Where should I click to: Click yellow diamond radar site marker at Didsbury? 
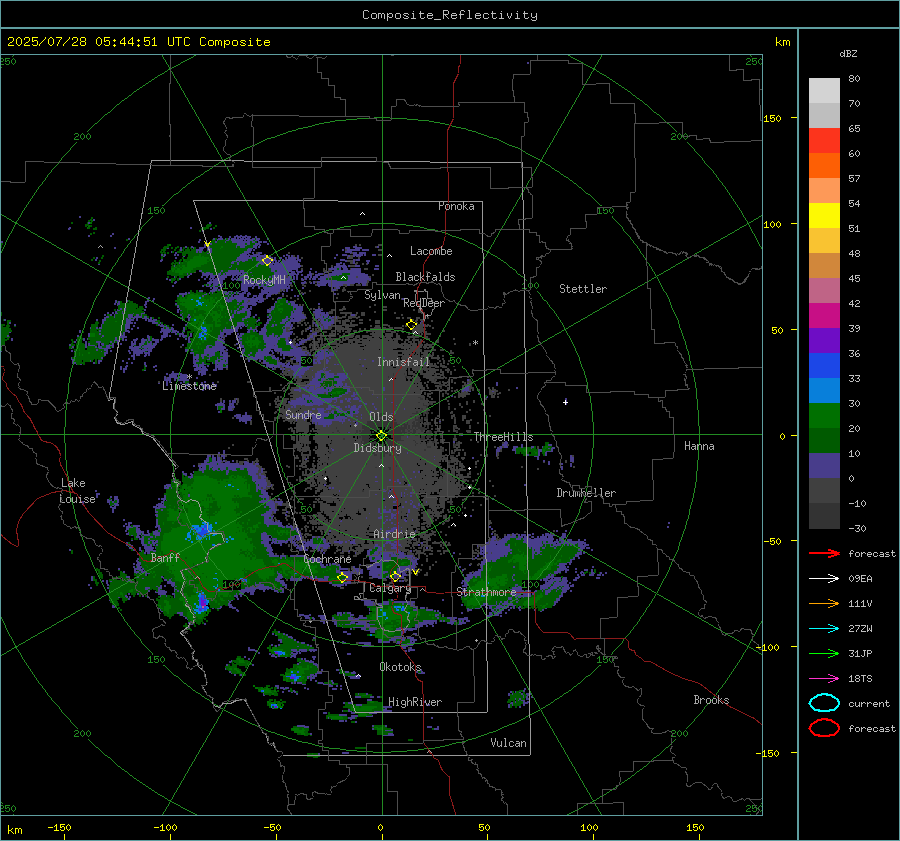coord(381,436)
